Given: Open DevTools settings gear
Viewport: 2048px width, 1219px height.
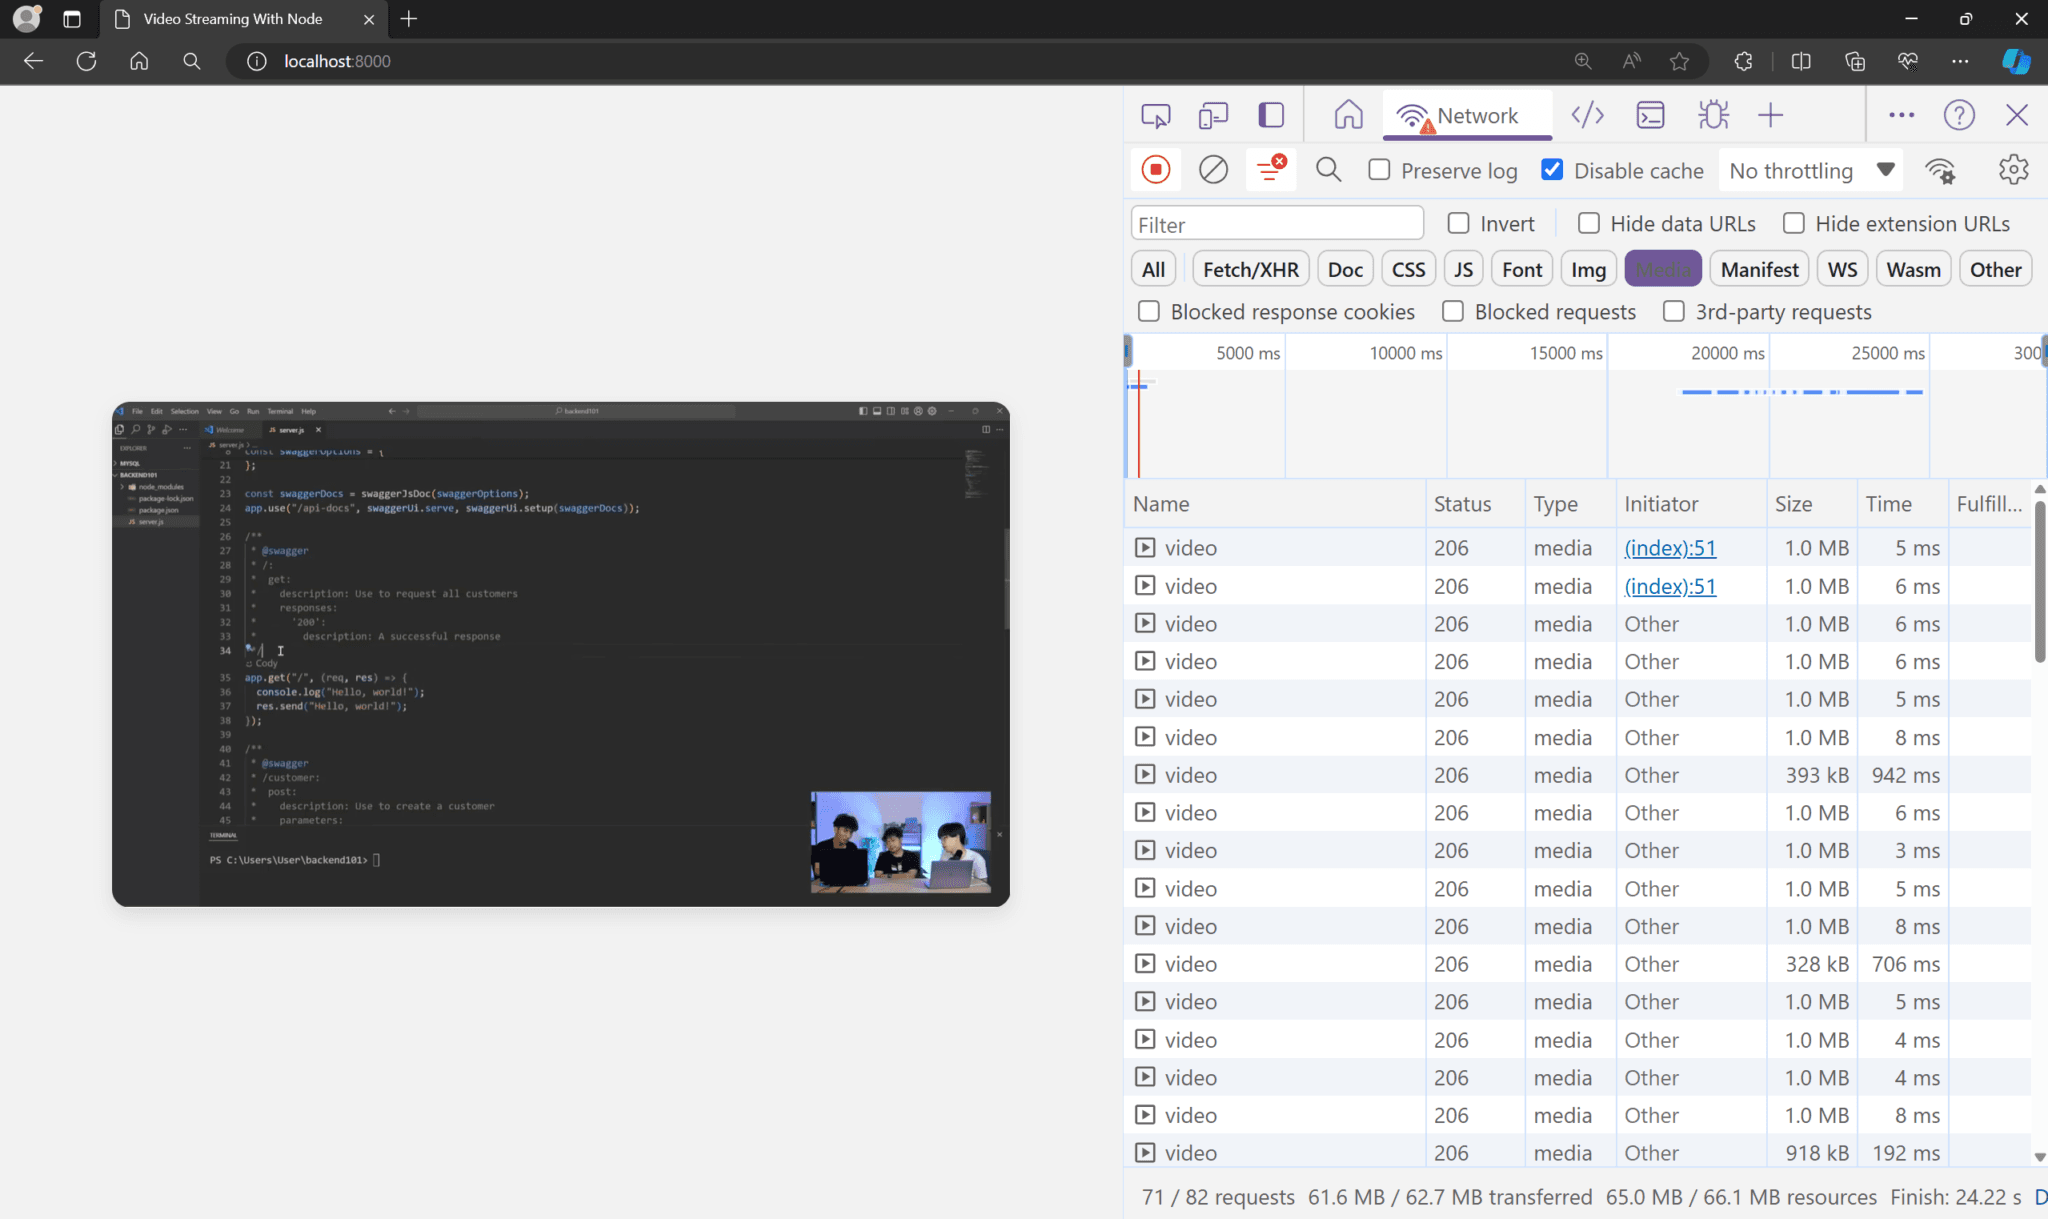Looking at the screenshot, I should (2012, 169).
